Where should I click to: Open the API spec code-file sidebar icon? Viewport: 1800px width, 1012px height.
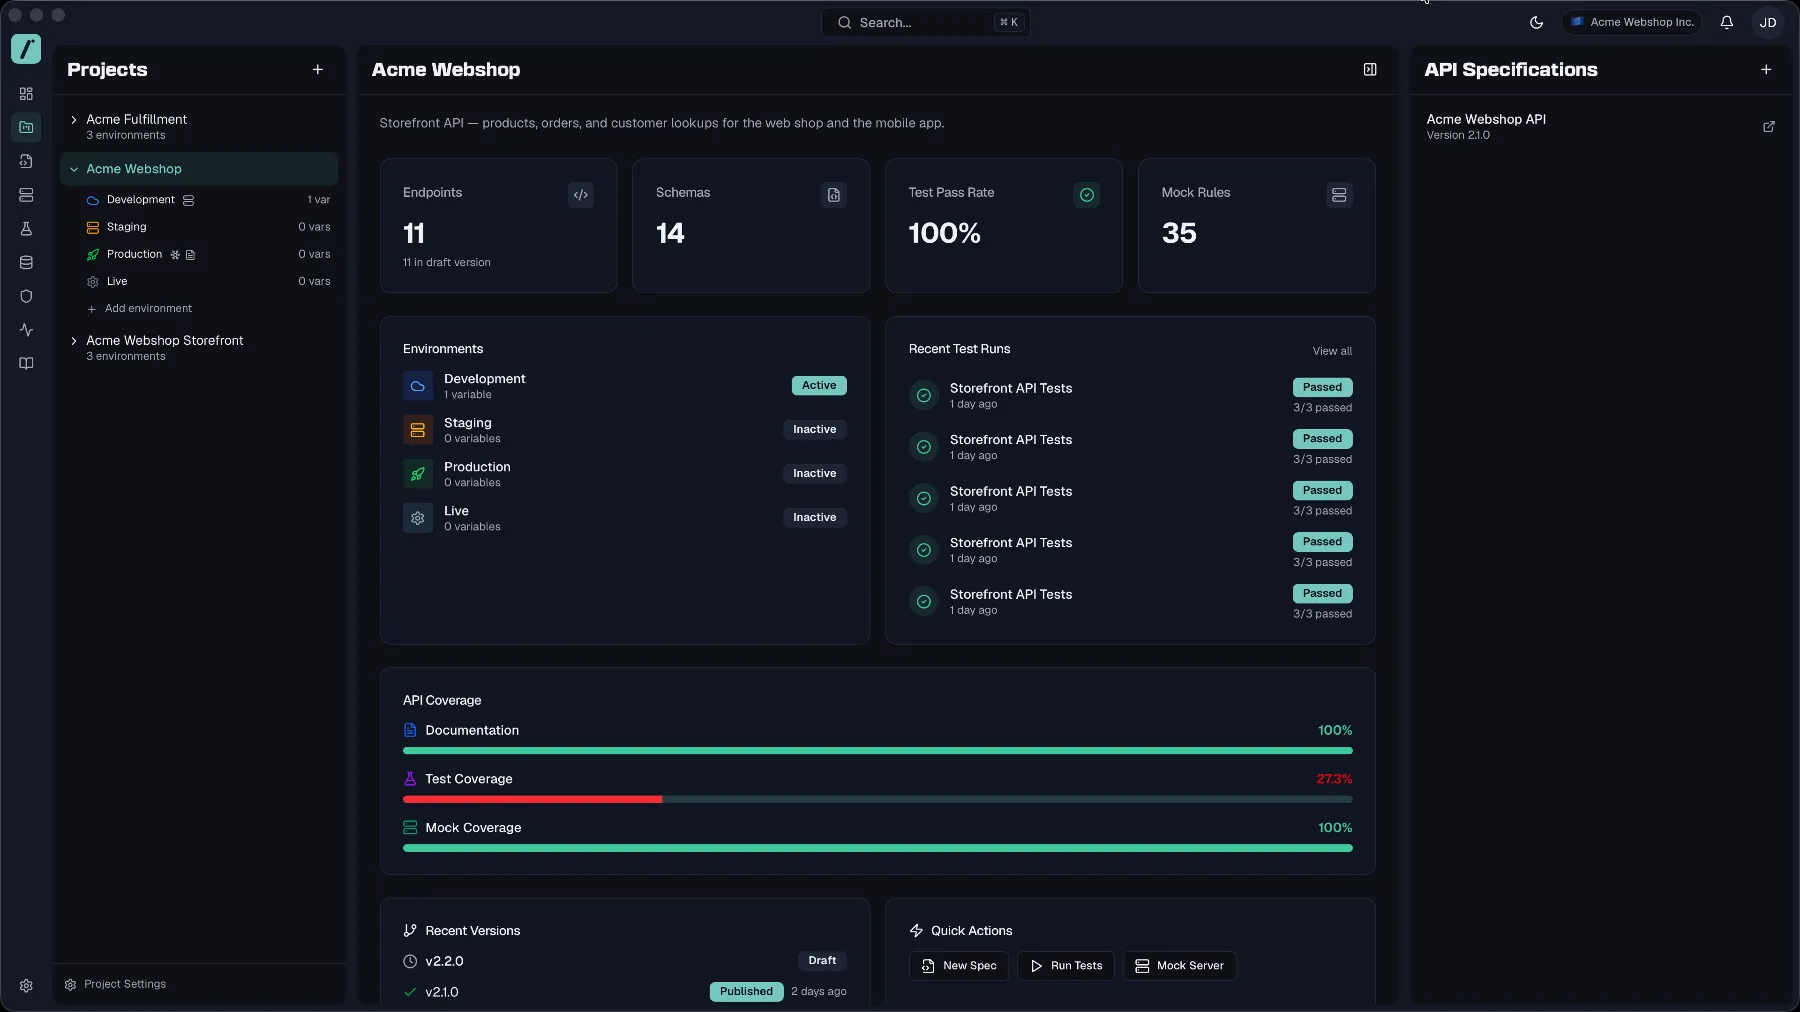point(26,161)
